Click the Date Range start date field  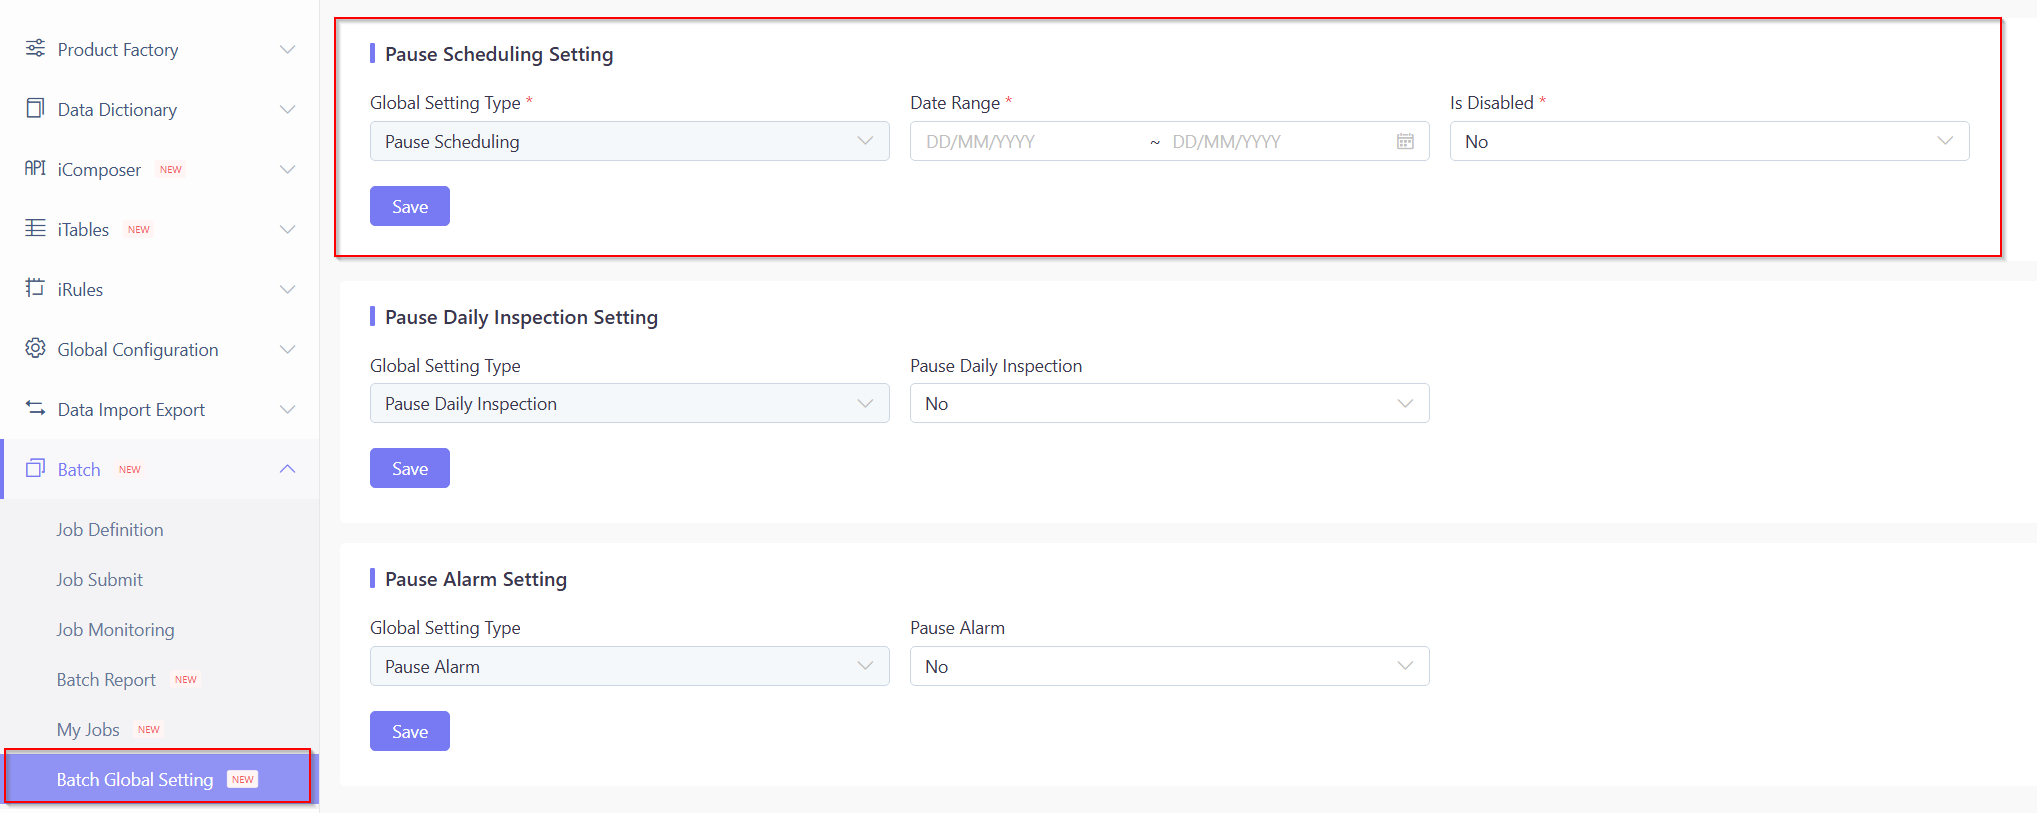click(x=1025, y=141)
